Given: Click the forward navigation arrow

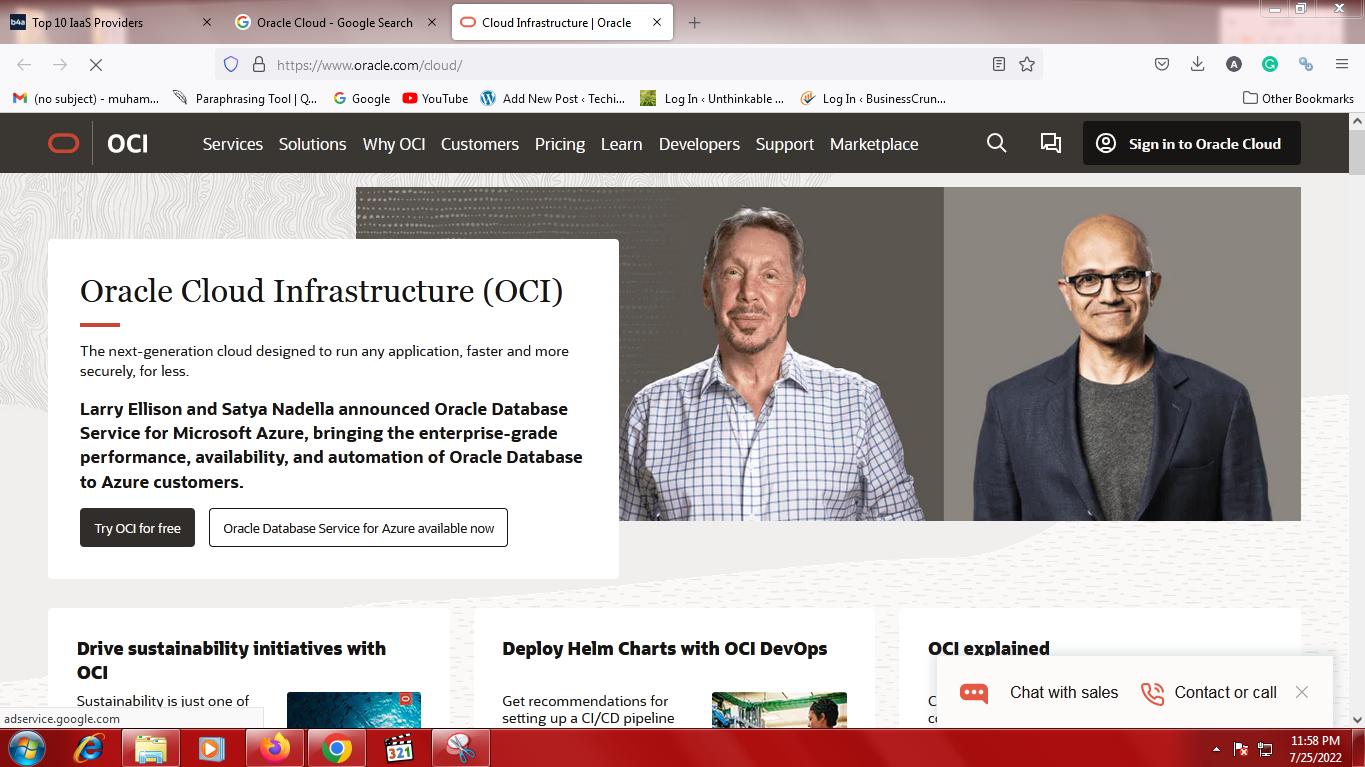Looking at the screenshot, I should [60, 64].
